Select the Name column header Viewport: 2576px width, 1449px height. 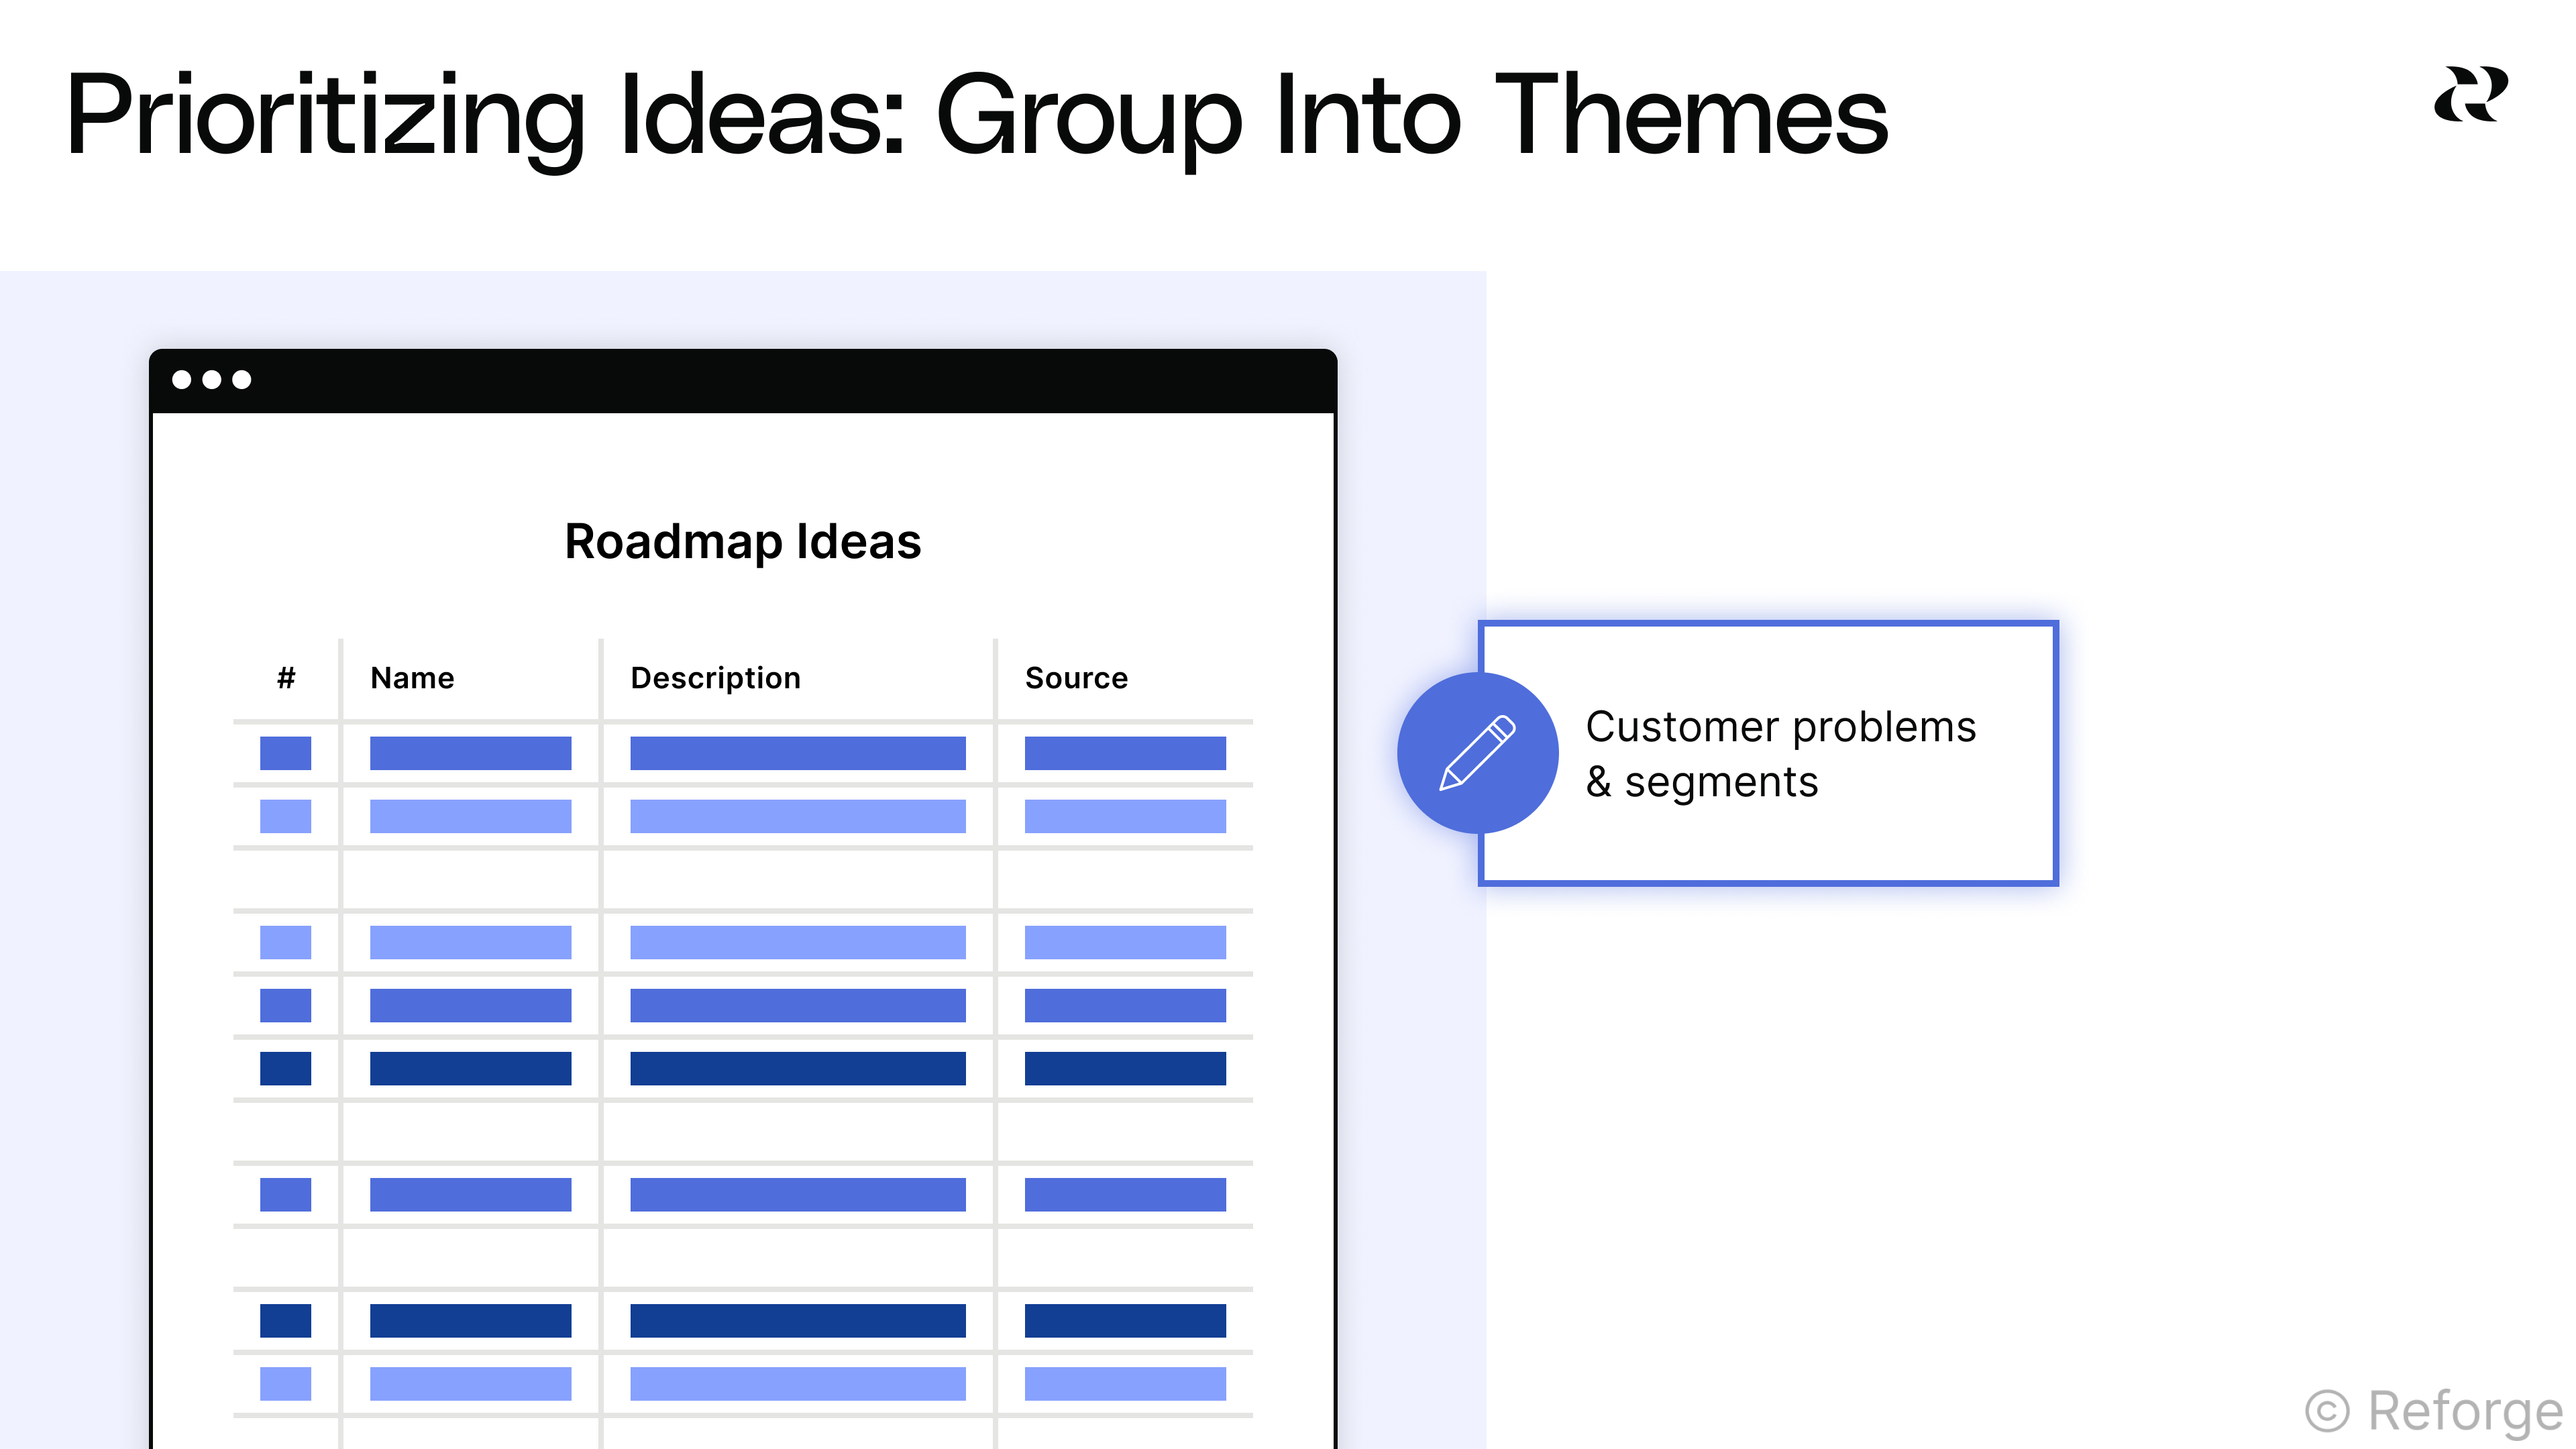(412, 678)
